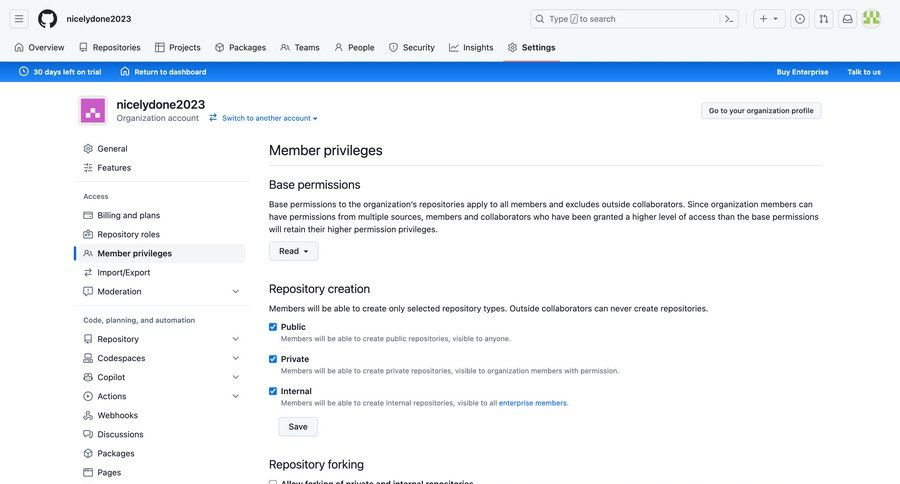Click the plus create-new icon
The height and width of the screenshot is (484, 900).
click(x=763, y=19)
